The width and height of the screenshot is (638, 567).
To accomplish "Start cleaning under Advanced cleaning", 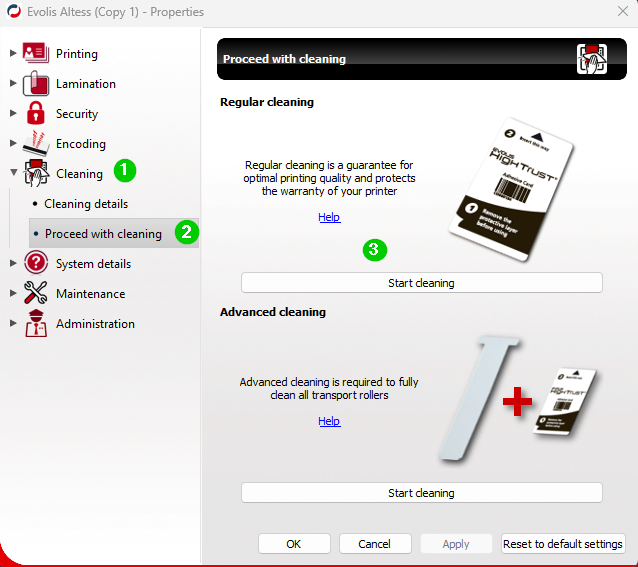I will pyautogui.click(x=422, y=493).
